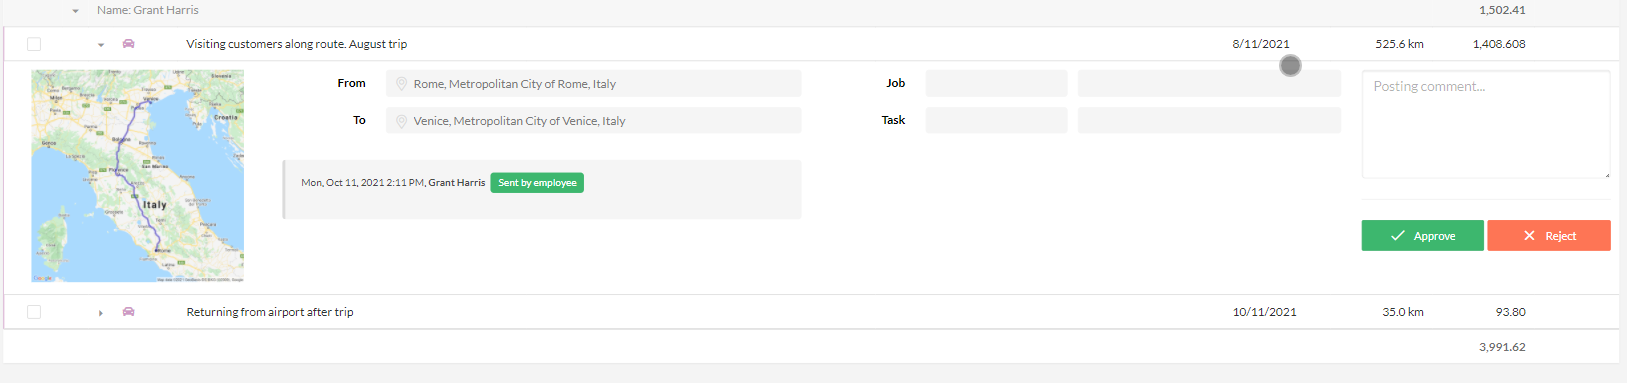This screenshot has width=1627, height=383.
Task: Click the car icon on the Visiting customers row
Action: point(128,44)
